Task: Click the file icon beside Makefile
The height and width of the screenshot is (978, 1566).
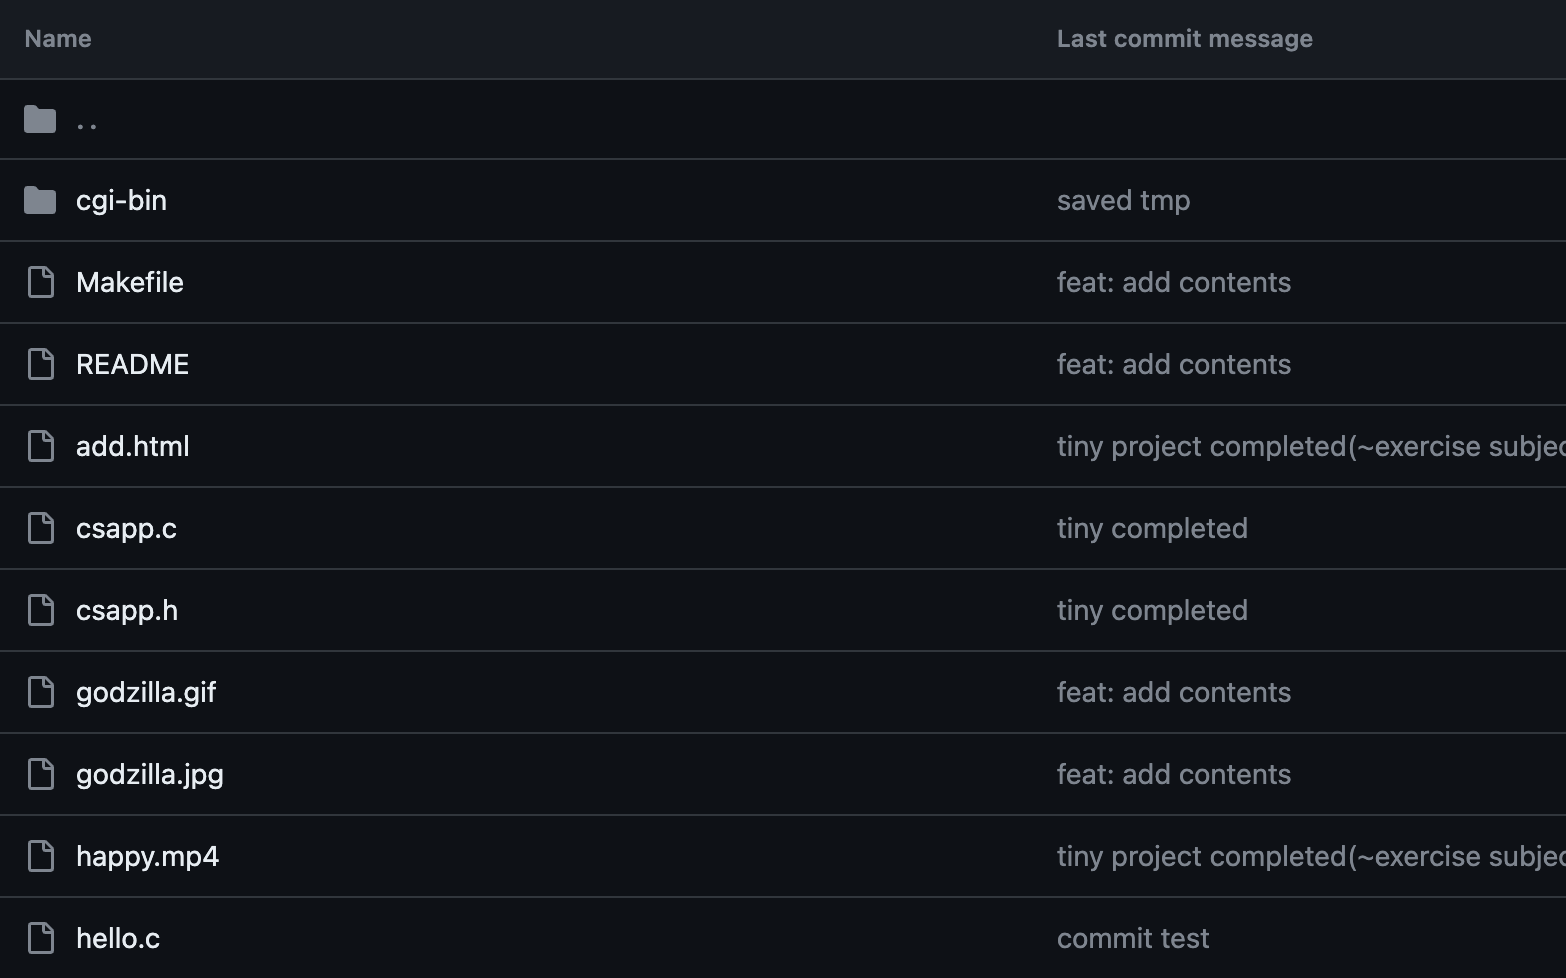Action: 41,282
